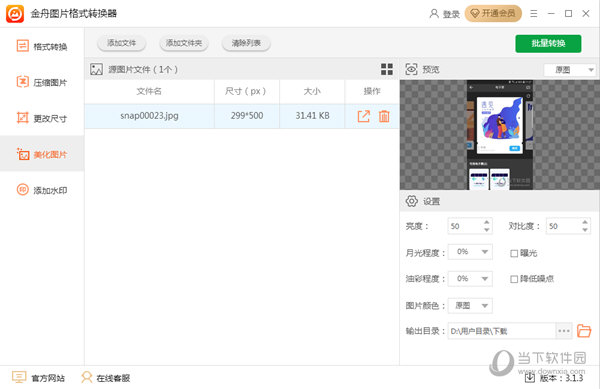Open the hamburger menu in title bar
Screen dimensions: 600x389
(x=534, y=14)
